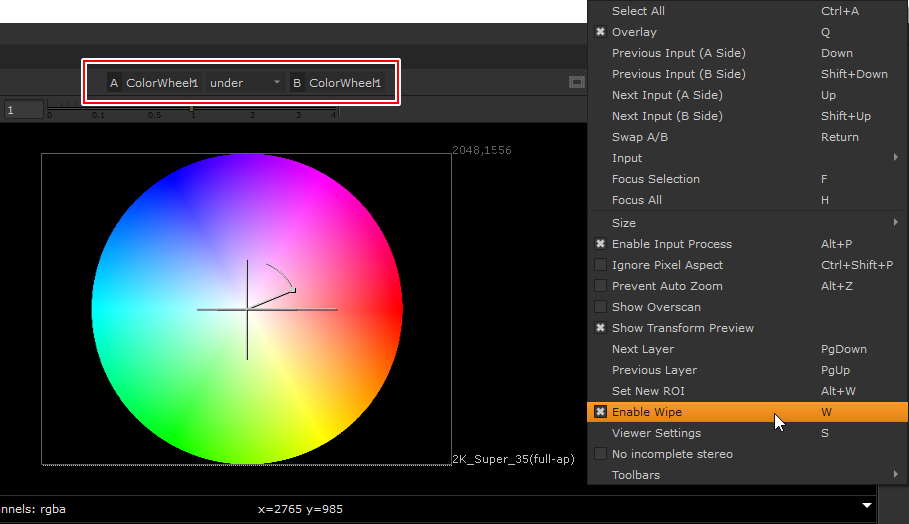This screenshot has width=909, height=524.
Task: Click Set New ROI menu entry
Action: [648, 391]
